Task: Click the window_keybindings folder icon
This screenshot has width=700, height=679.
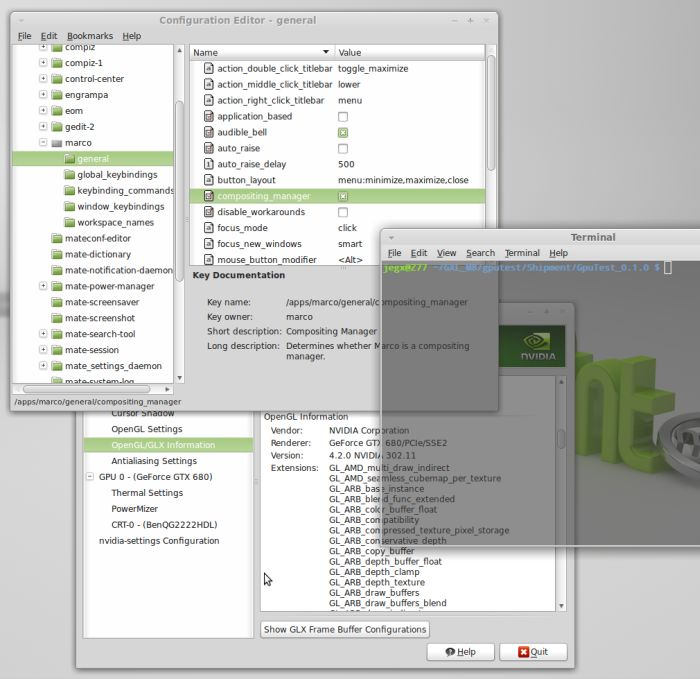Action: click(69, 207)
